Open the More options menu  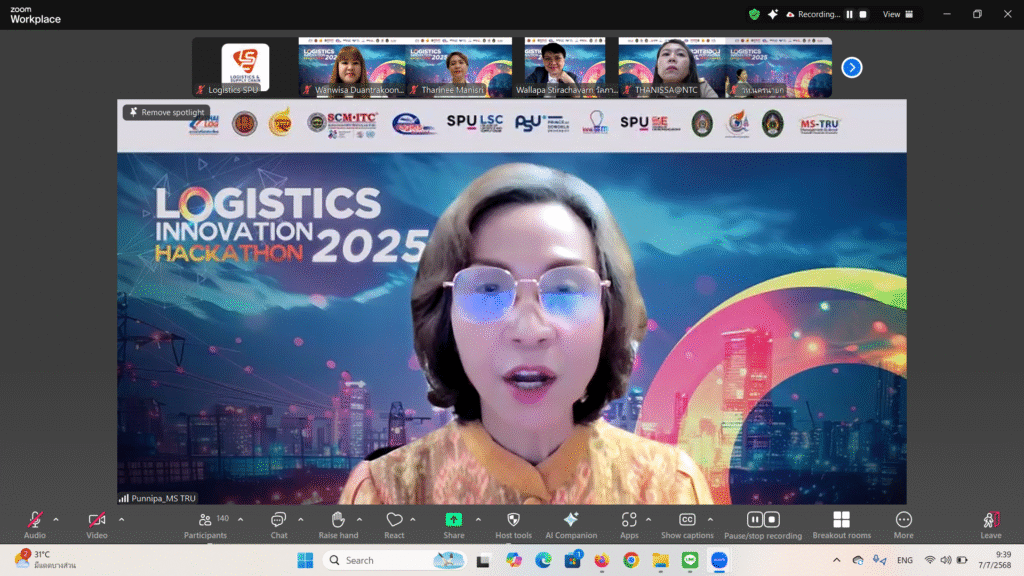pyautogui.click(x=903, y=524)
